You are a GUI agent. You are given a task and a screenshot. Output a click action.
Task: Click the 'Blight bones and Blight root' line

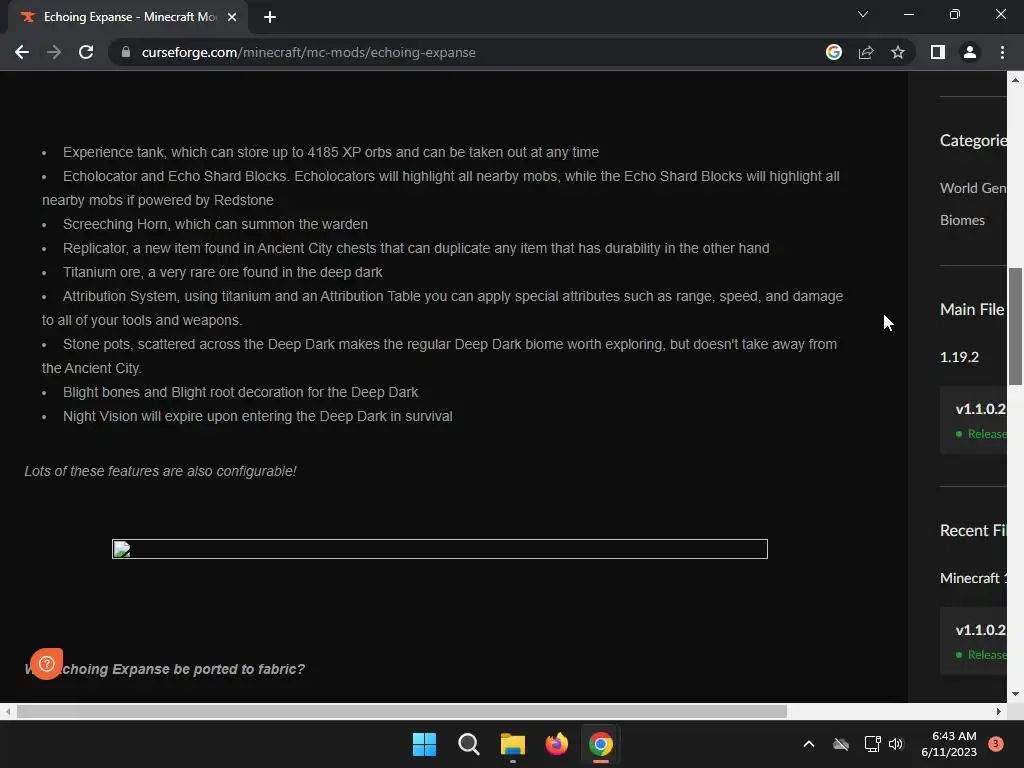[240, 392]
